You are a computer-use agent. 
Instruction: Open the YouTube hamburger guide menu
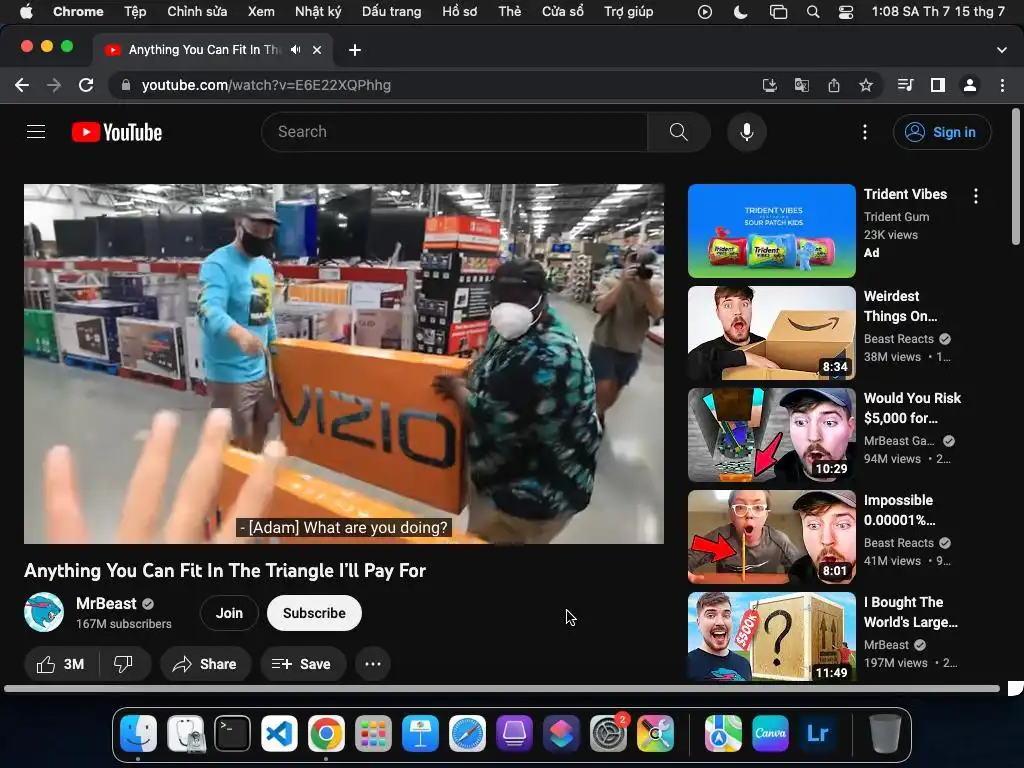(36, 132)
